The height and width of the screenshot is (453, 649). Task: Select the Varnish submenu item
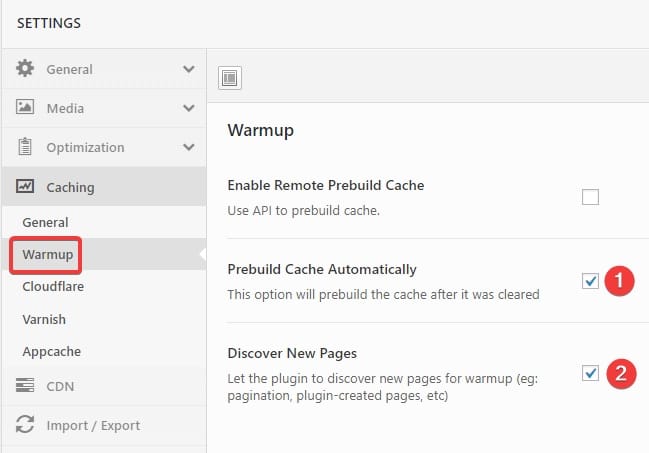[45, 319]
